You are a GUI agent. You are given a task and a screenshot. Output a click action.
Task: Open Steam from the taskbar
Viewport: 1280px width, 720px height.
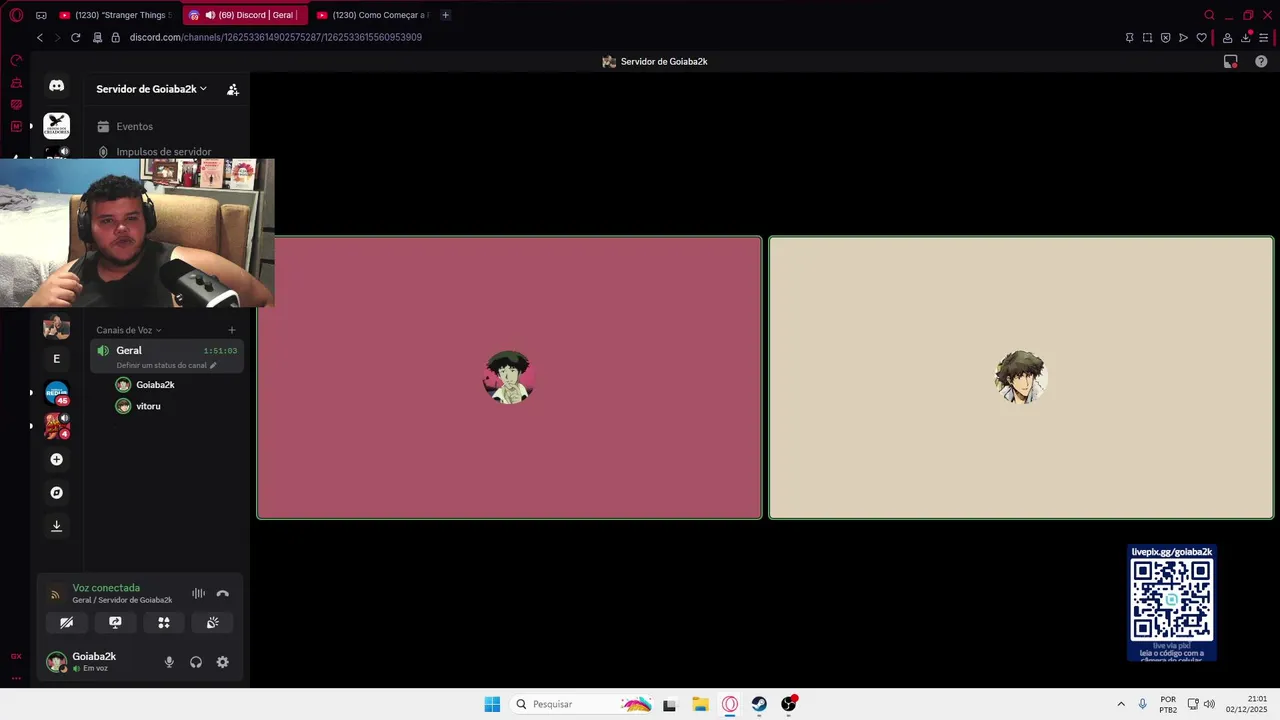click(760, 704)
